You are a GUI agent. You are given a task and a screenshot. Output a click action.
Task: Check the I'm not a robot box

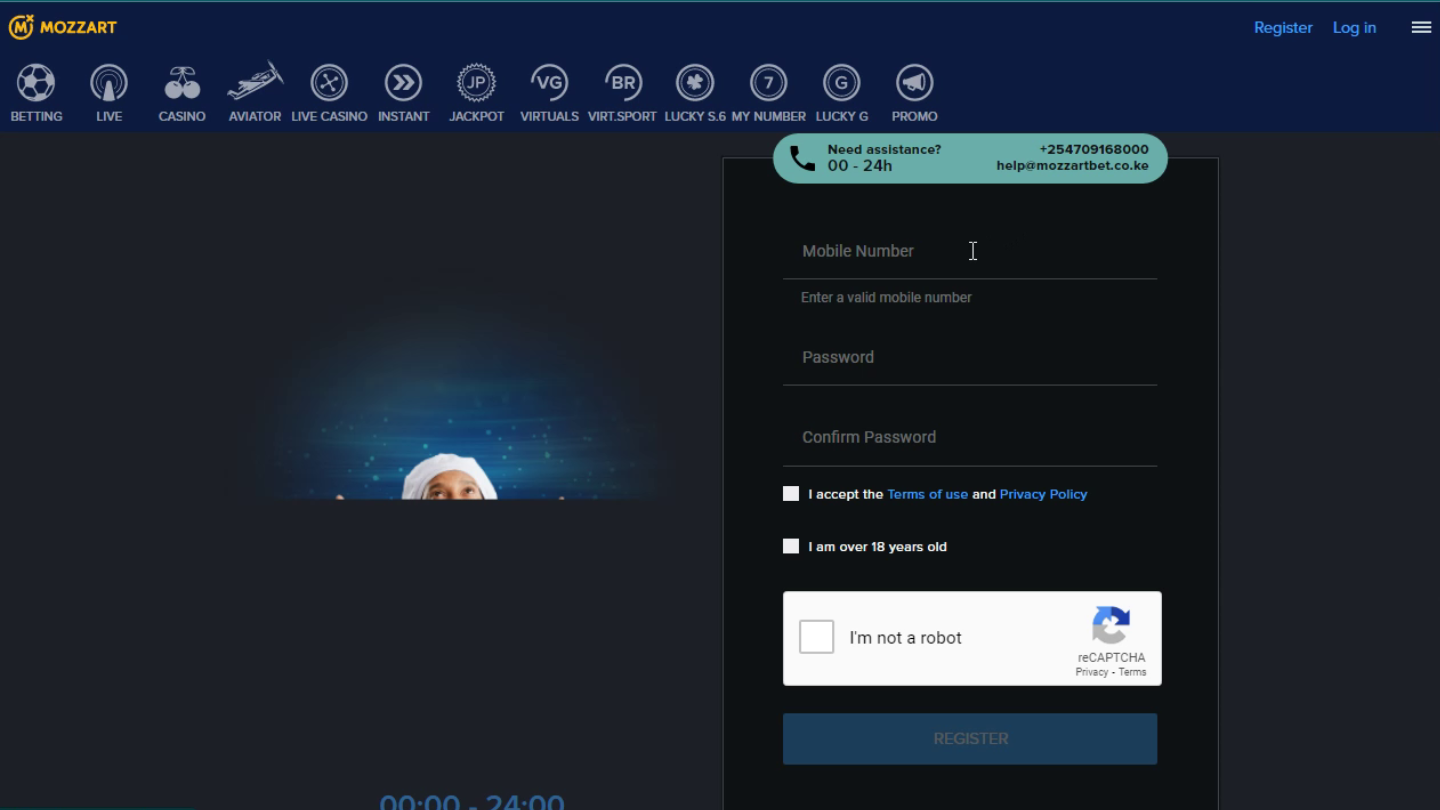click(817, 637)
